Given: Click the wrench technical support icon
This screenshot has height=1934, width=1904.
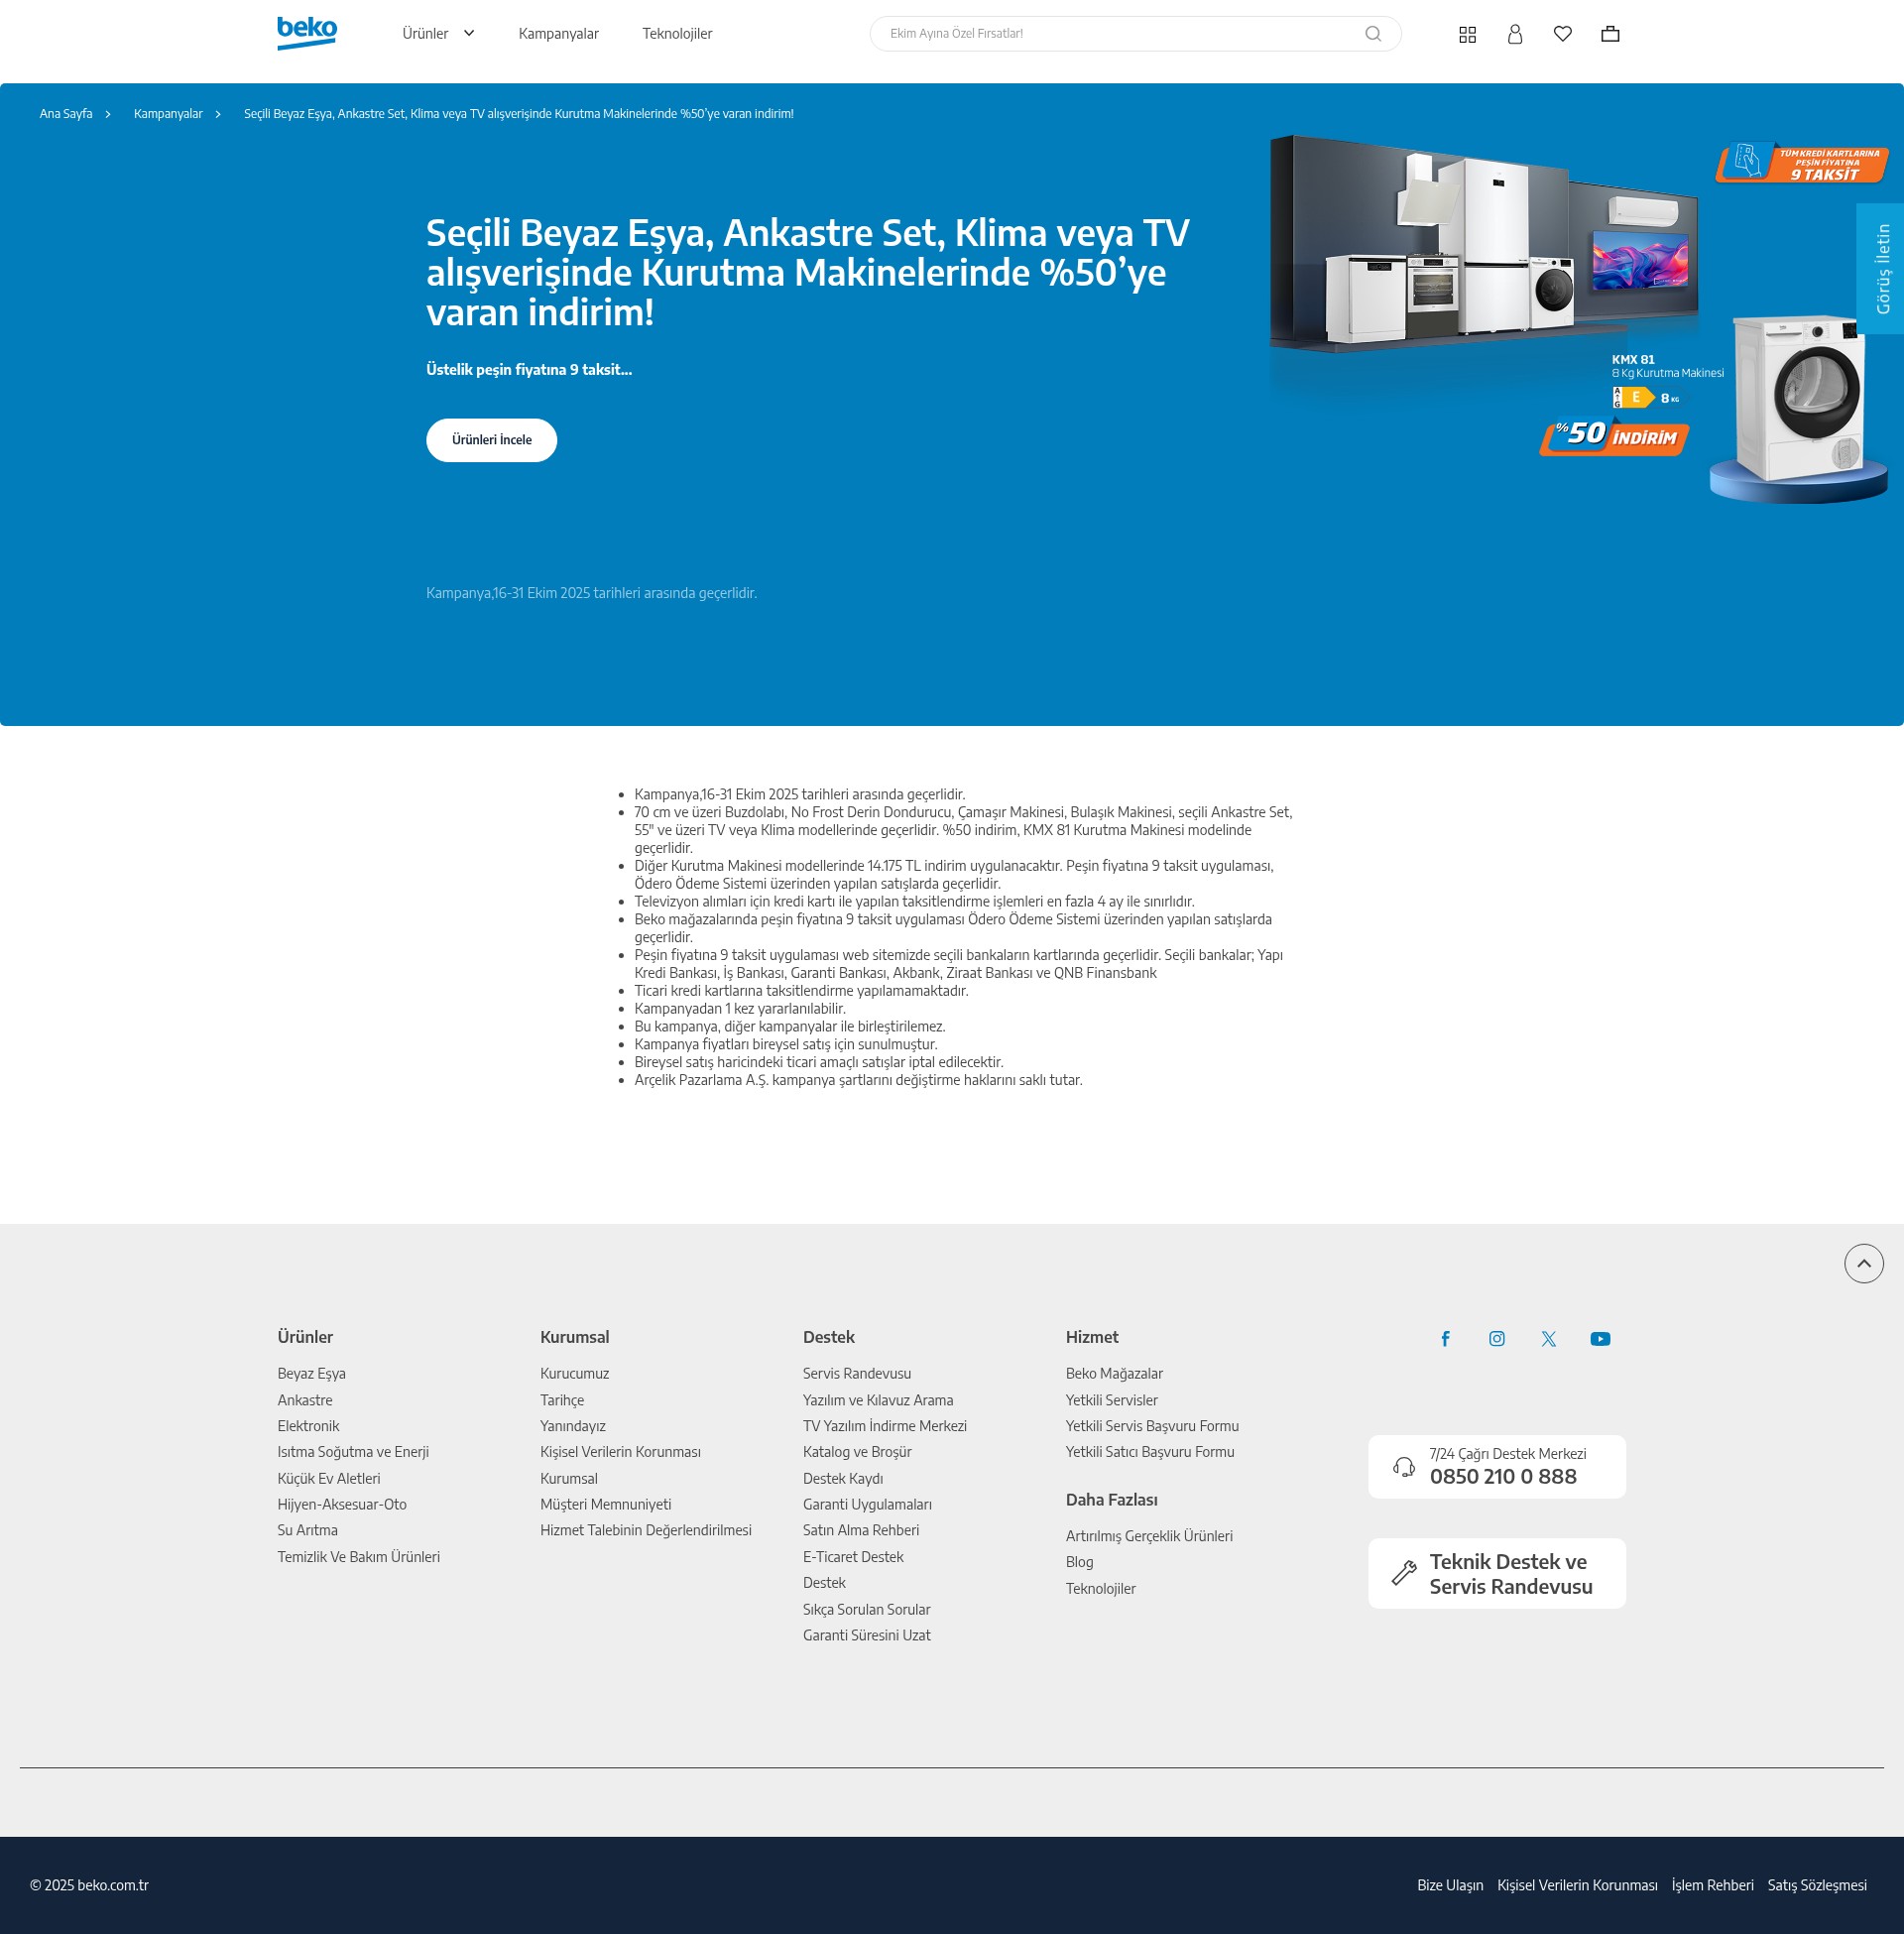Looking at the screenshot, I should pos(1404,1573).
